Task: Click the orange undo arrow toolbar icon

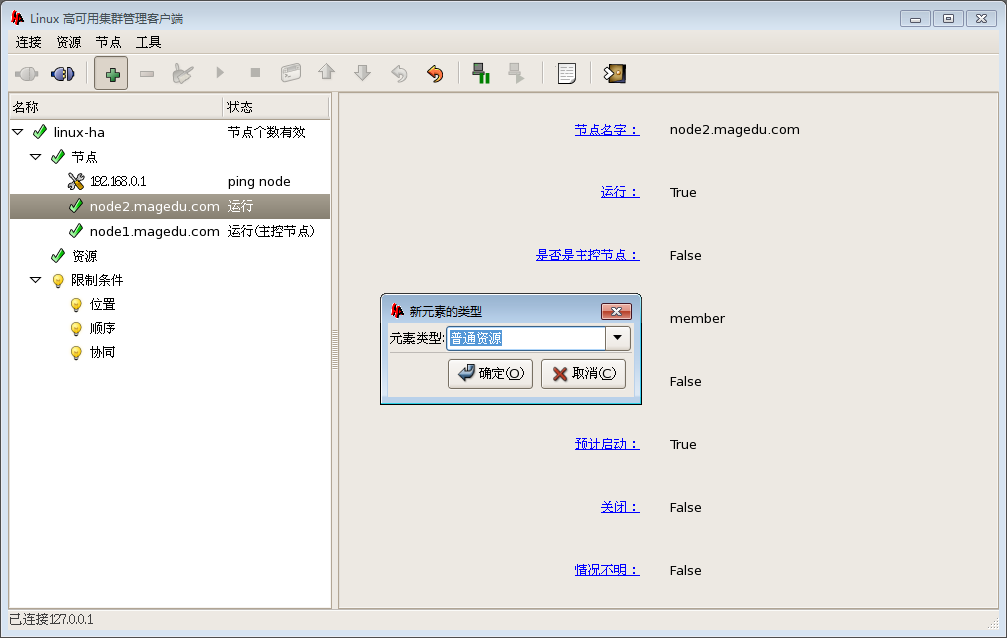Action: tap(434, 73)
